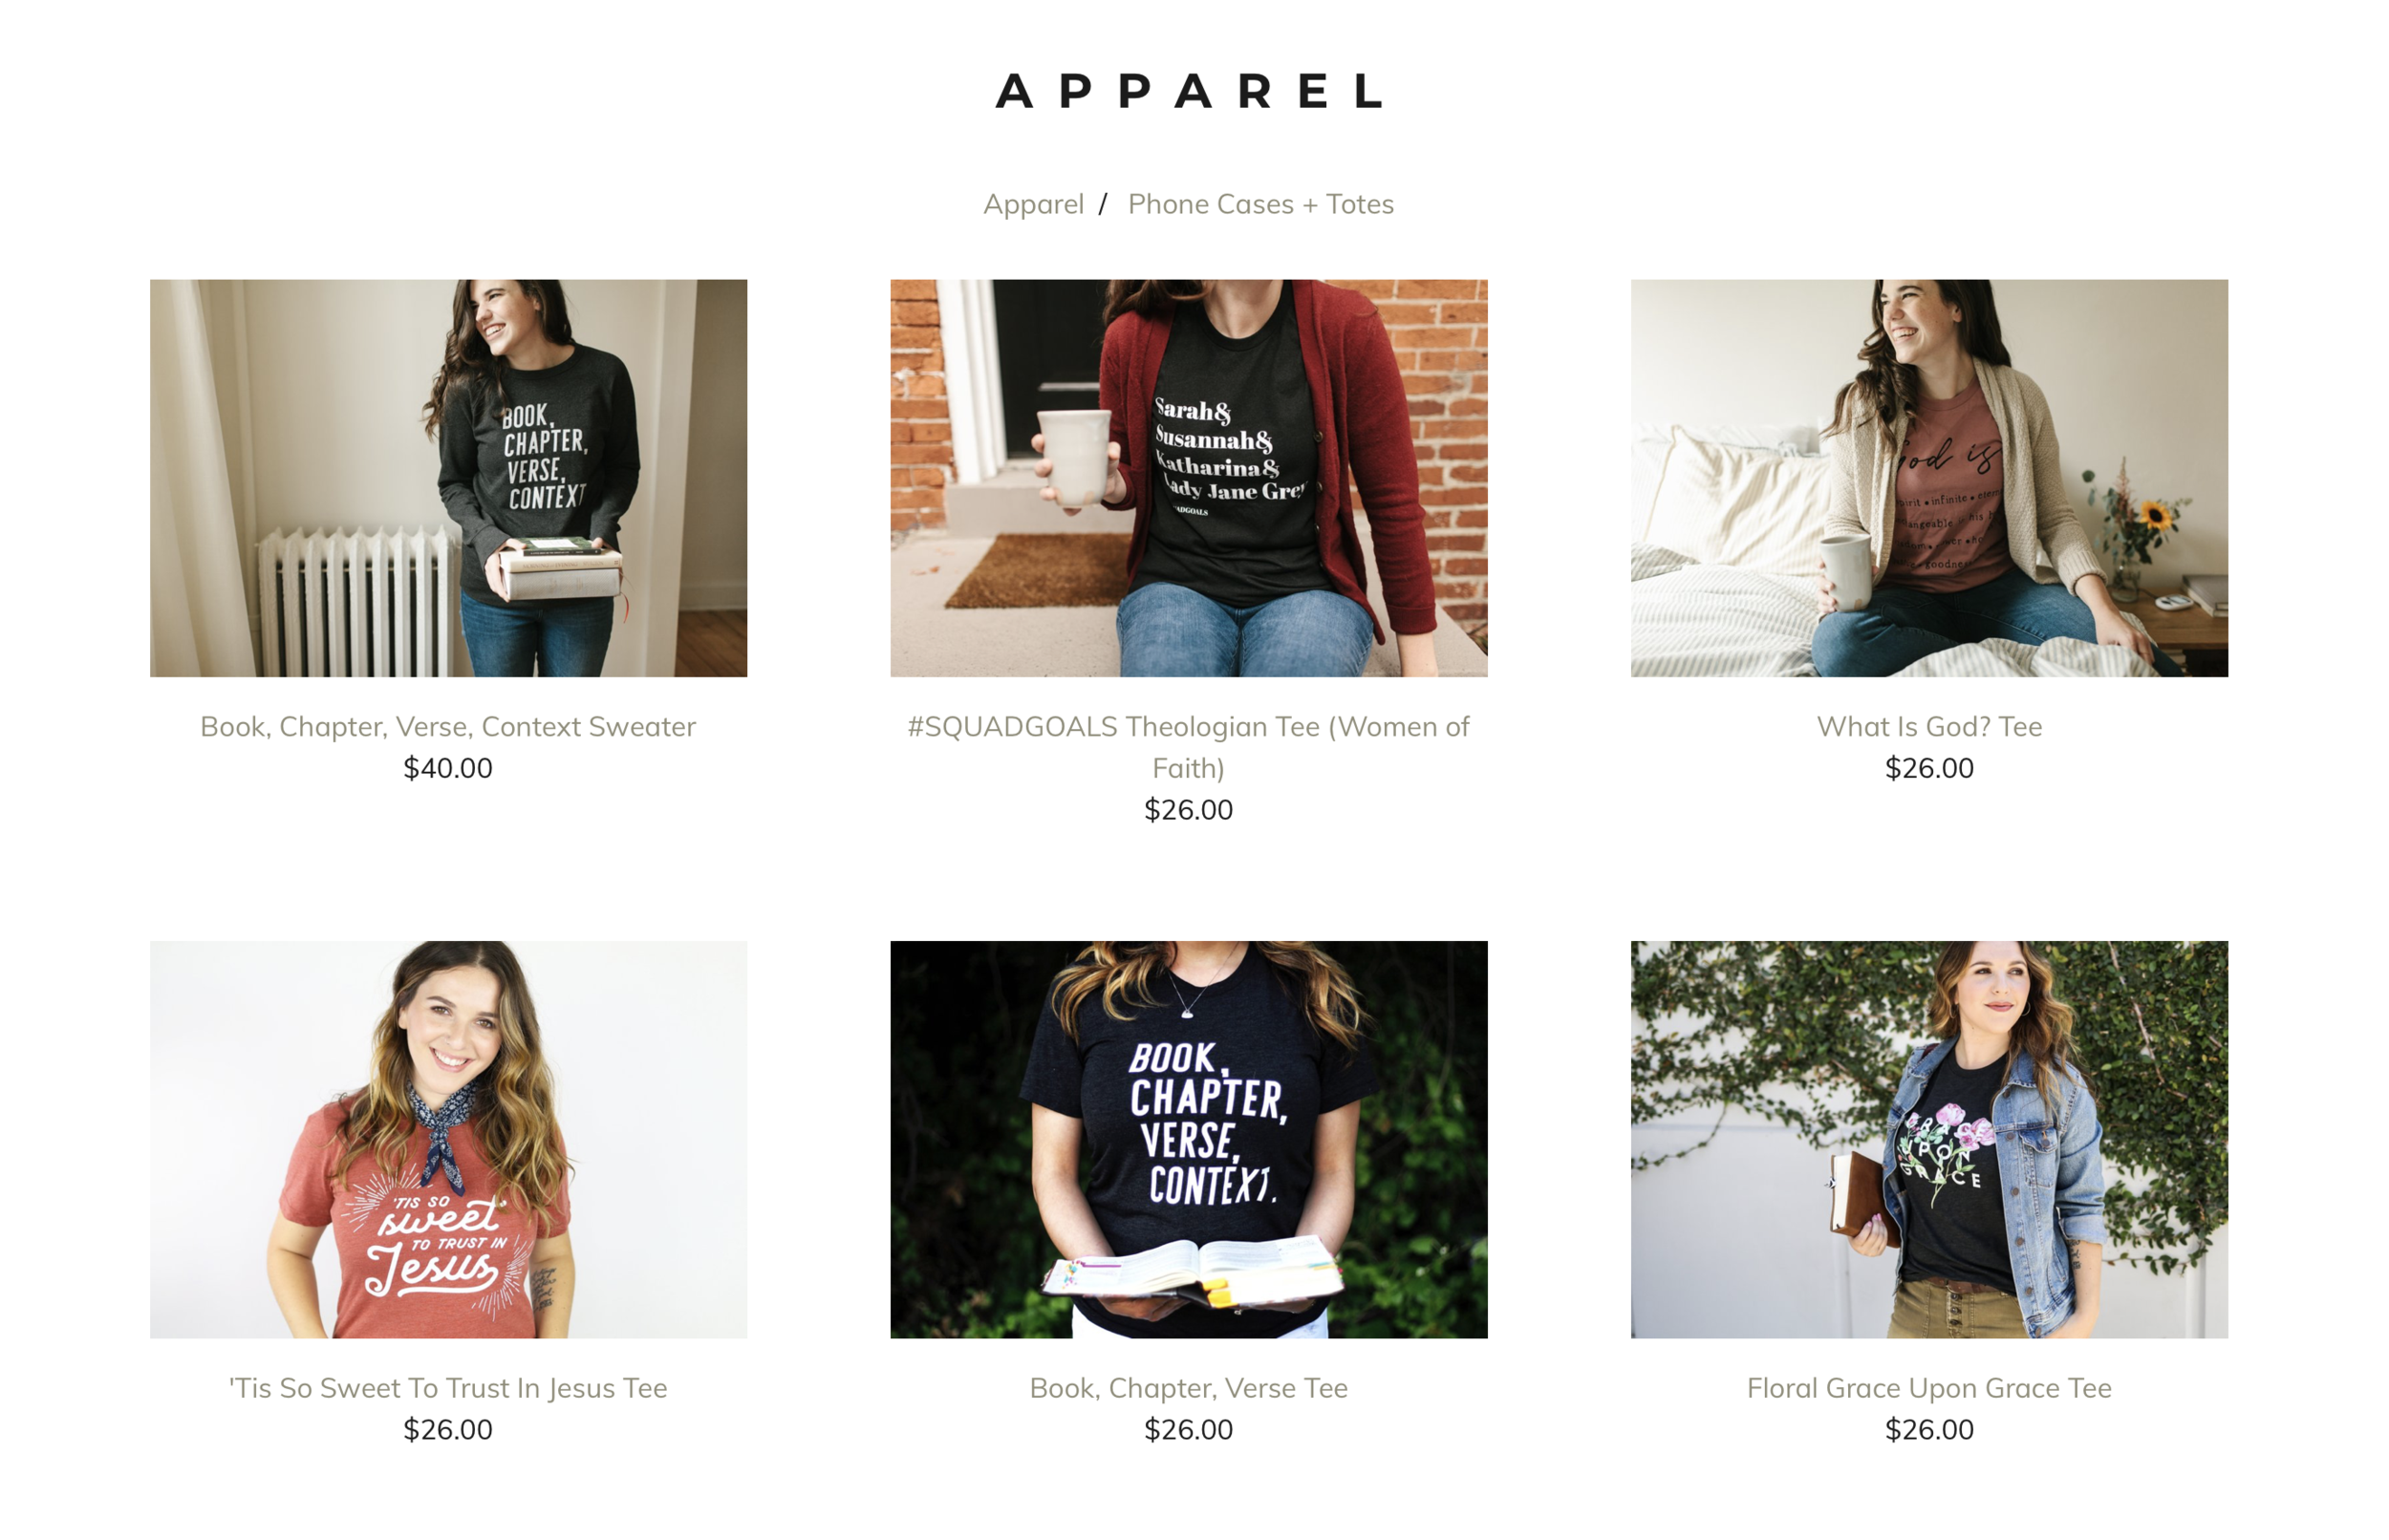This screenshot has height=1540, width=2389.
Task: Open the Floral Grace Upon Grace Tee photo
Action: click(1928, 1139)
